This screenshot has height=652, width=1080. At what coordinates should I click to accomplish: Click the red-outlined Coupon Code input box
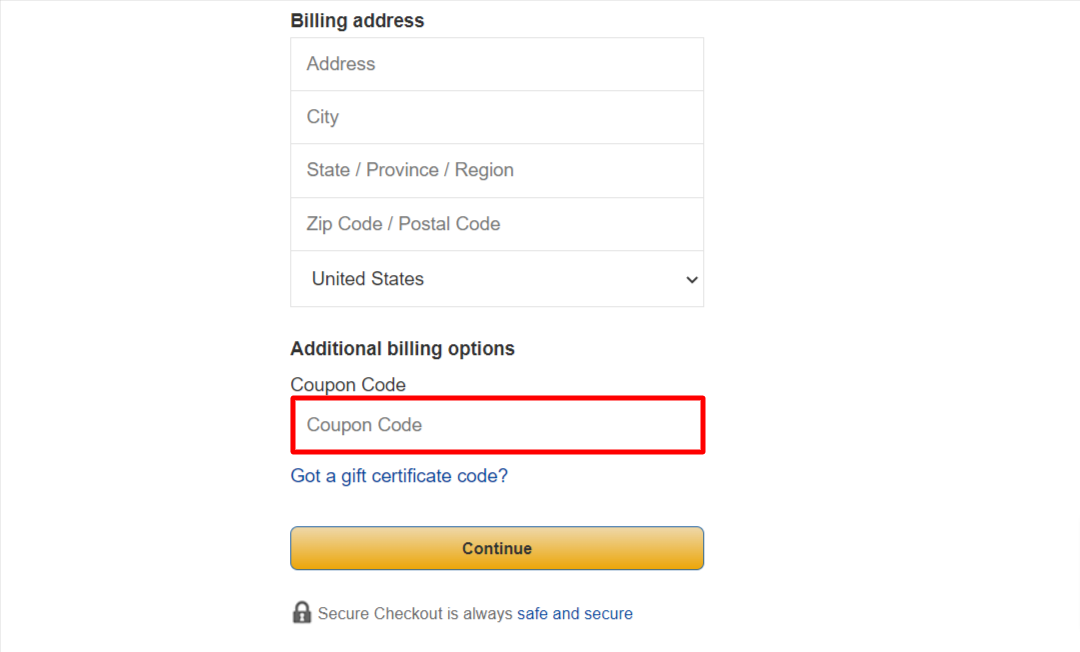497,425
